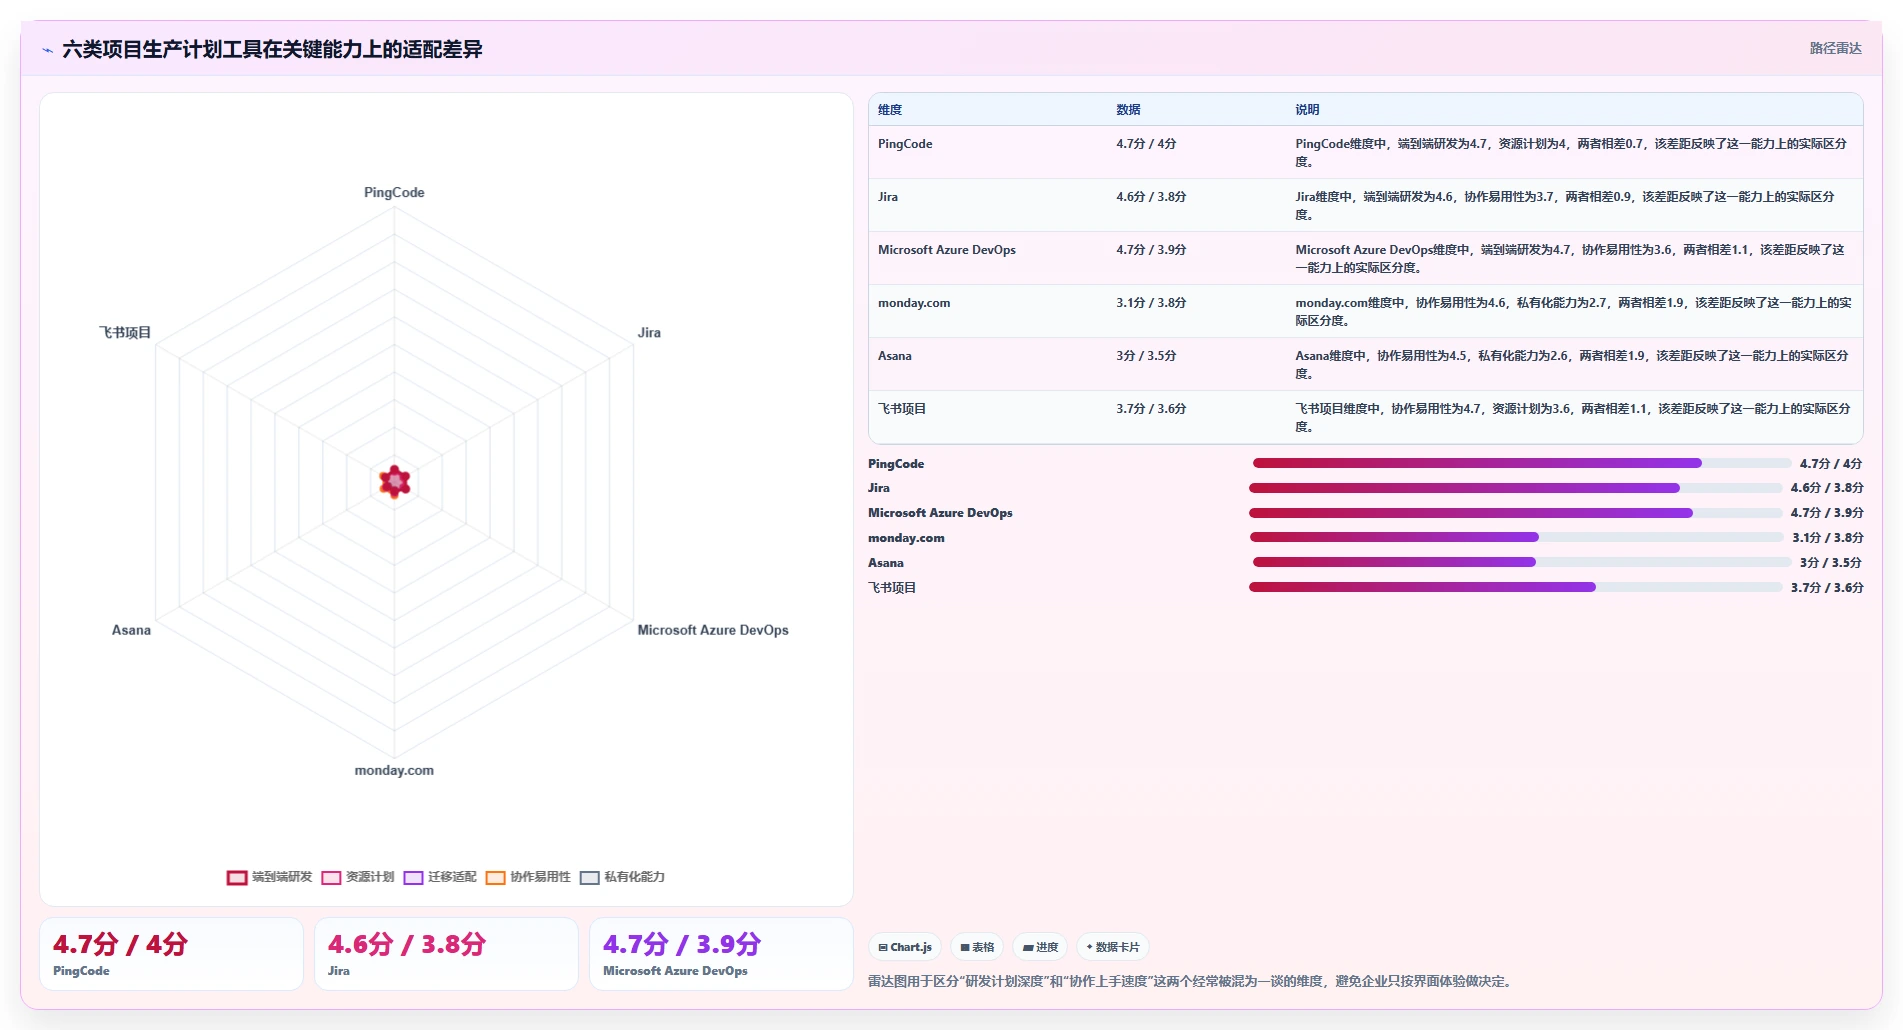This screenshot has width=1903, height=1030.
Task: Click the 路径雷达 label in header
Action: (x=1835, y=48)
